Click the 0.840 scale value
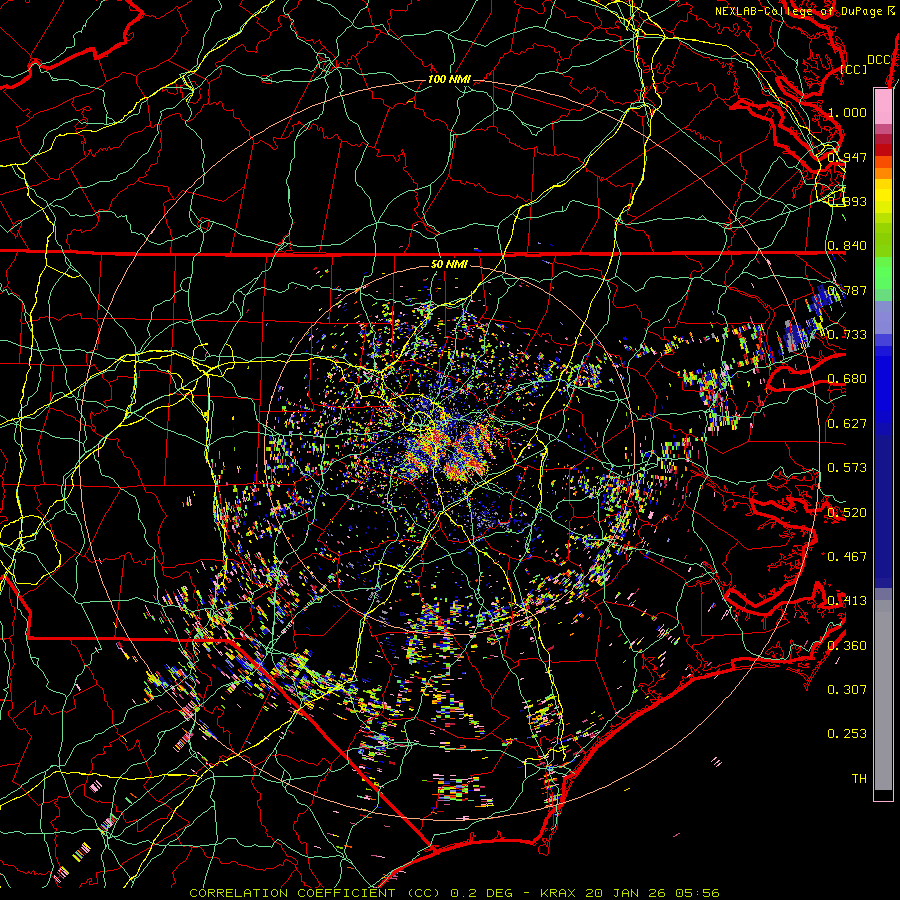Image resolution: width=900 pixels, height=900 pixels. (x=847, y=246)
